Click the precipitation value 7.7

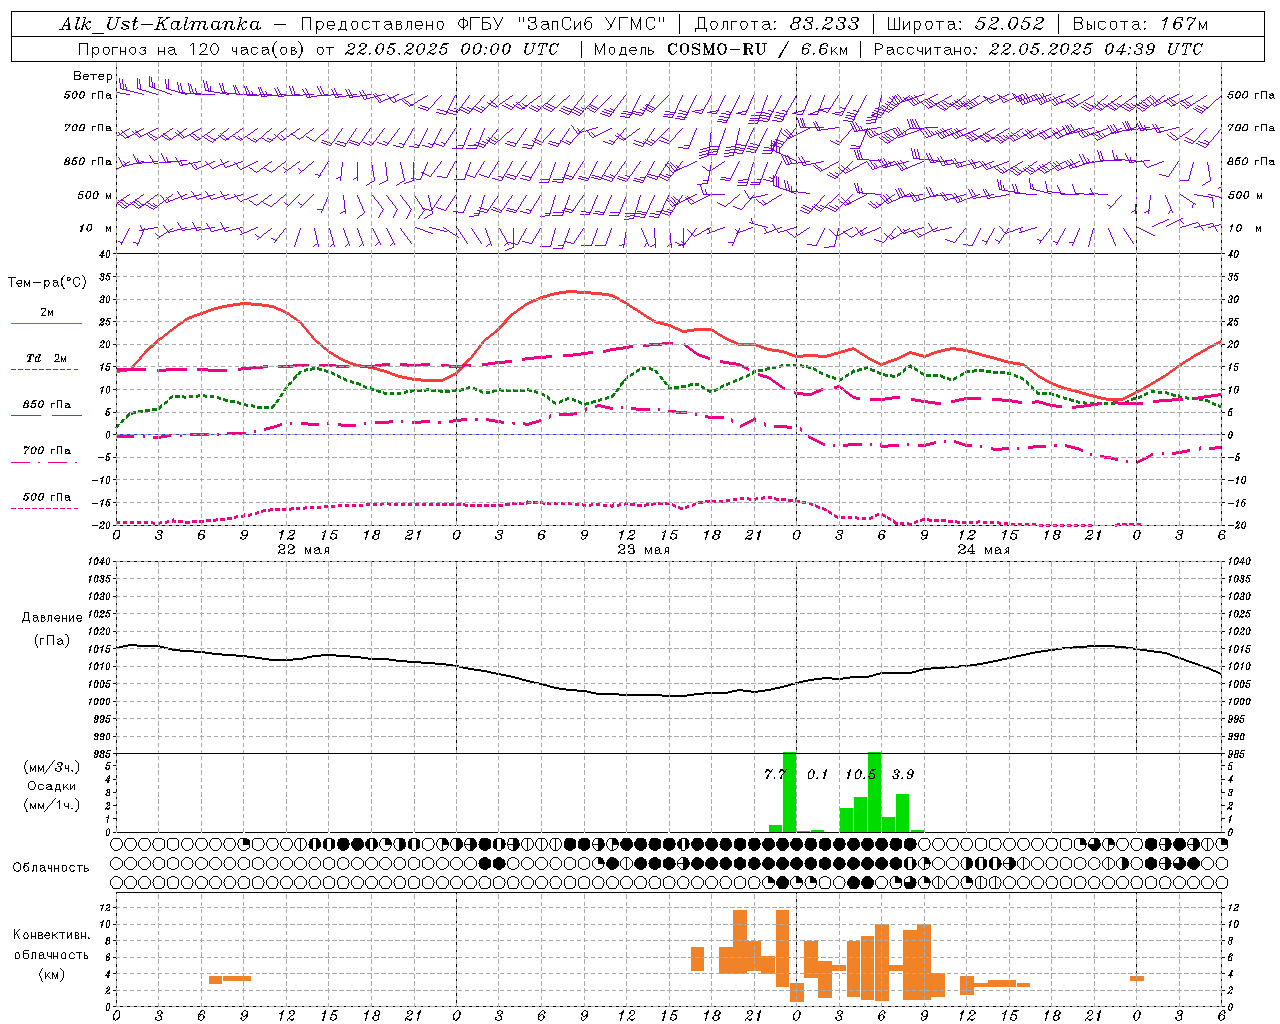click(774, 774)
